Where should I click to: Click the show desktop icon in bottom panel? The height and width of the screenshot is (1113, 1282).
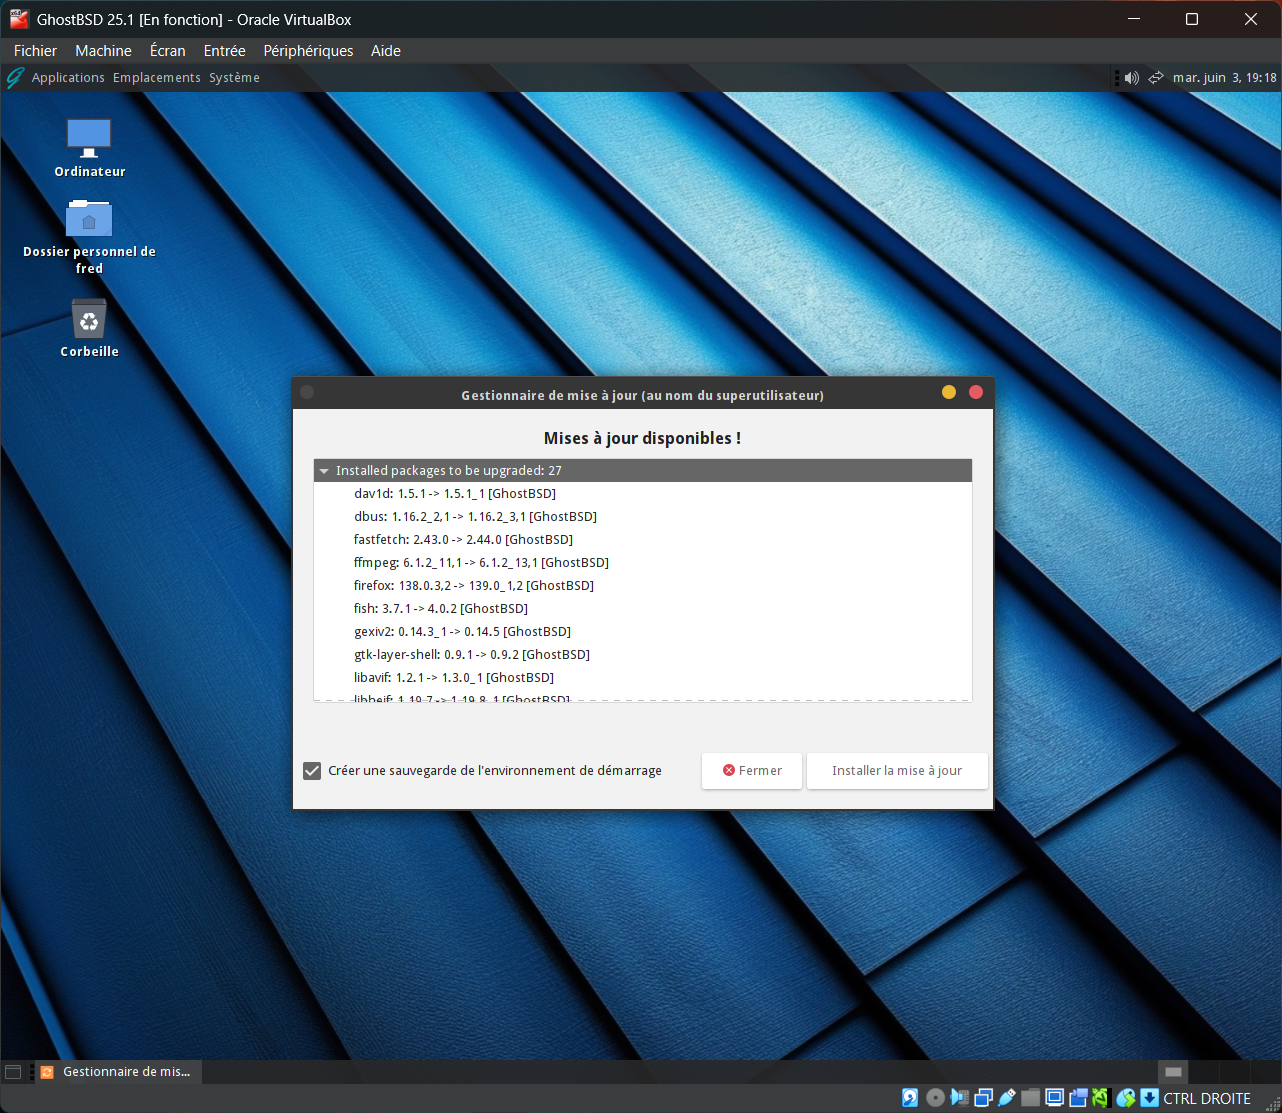point(13,1072)
